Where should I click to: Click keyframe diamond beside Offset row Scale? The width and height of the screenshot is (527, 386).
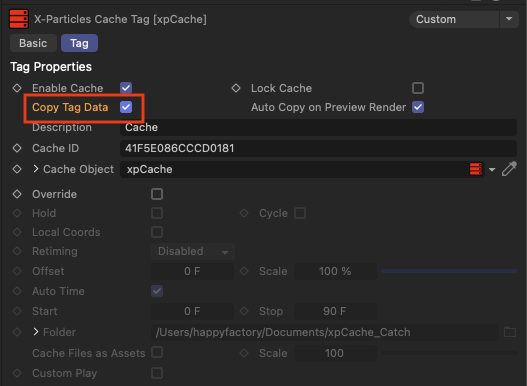244,271
